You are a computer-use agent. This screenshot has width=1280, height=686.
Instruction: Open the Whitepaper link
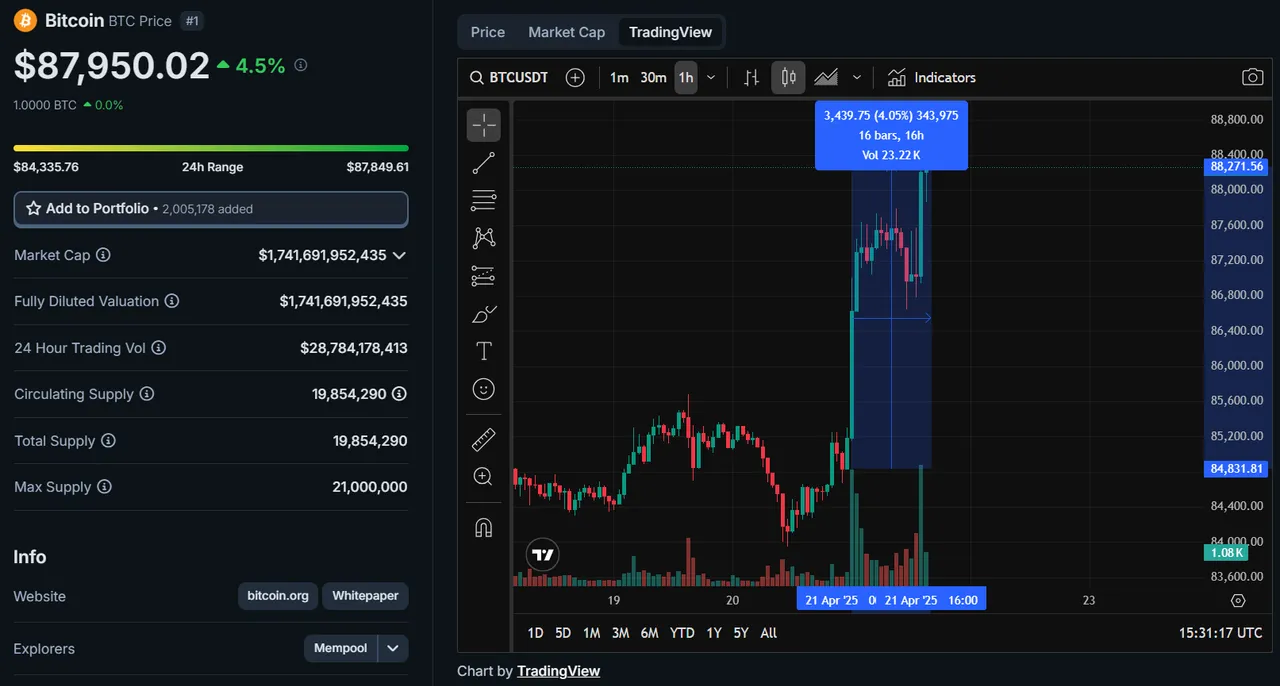365,596
